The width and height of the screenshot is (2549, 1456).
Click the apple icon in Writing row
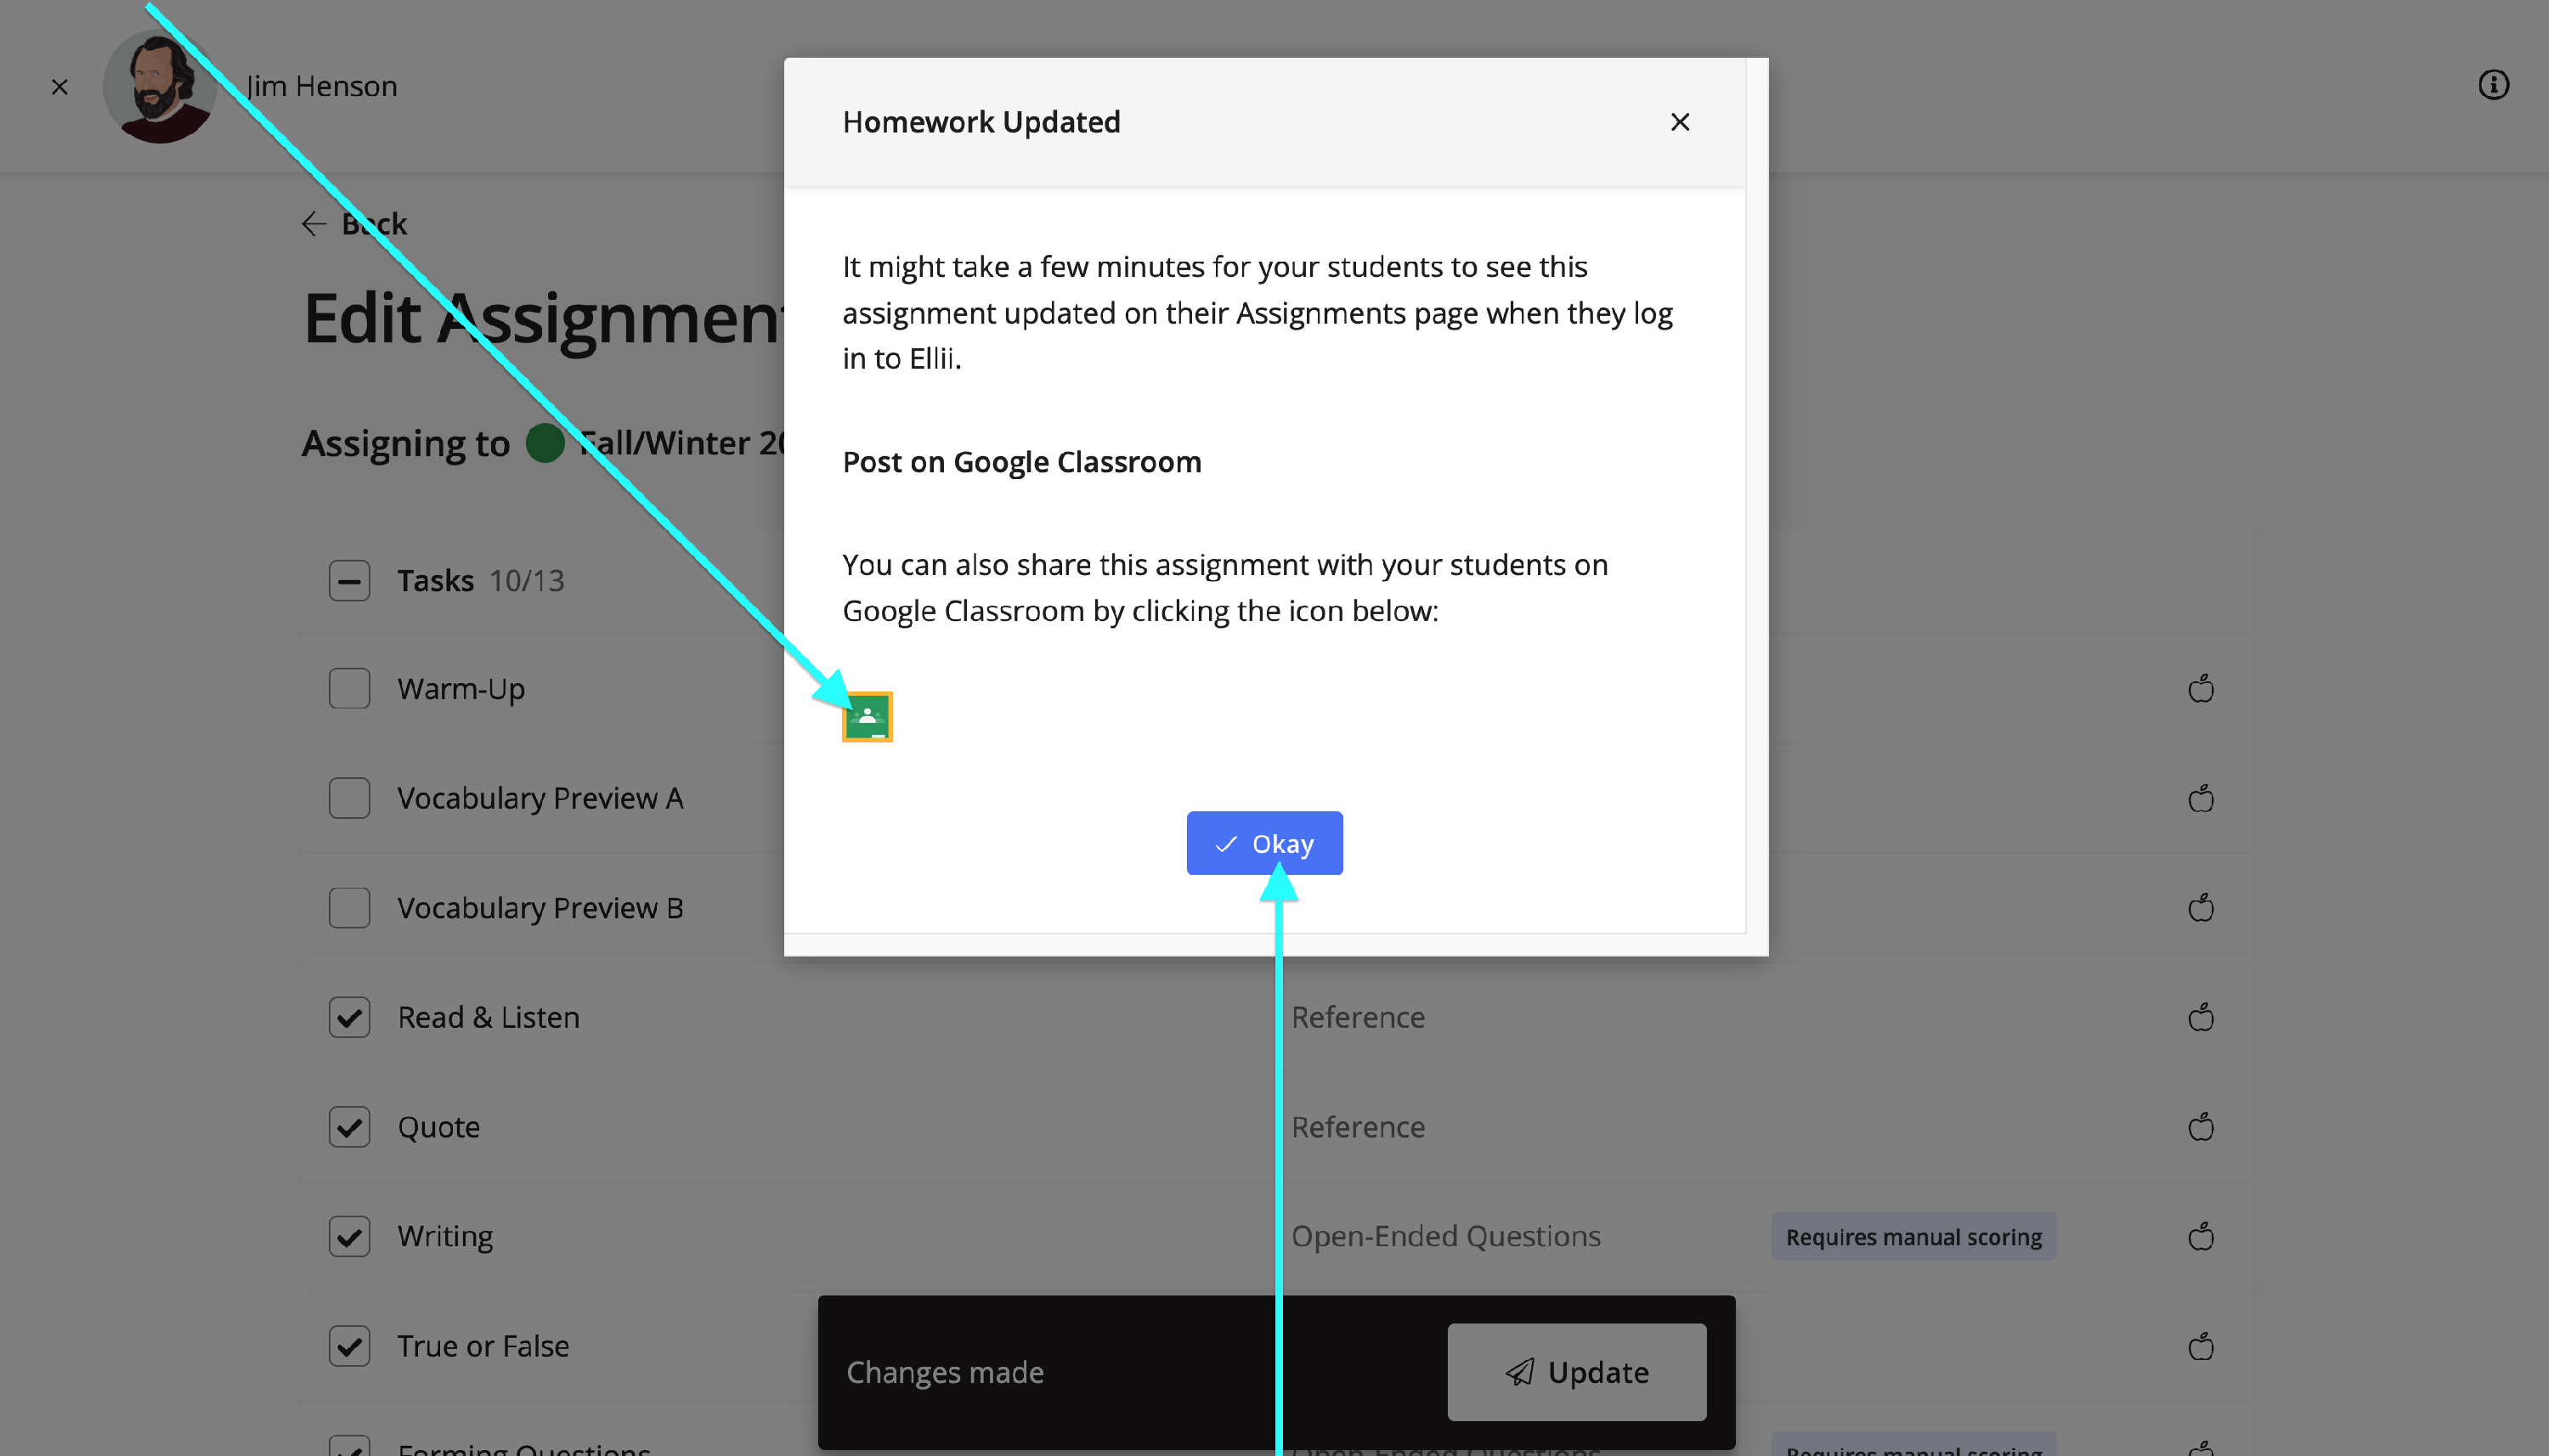point(2200,1236)
